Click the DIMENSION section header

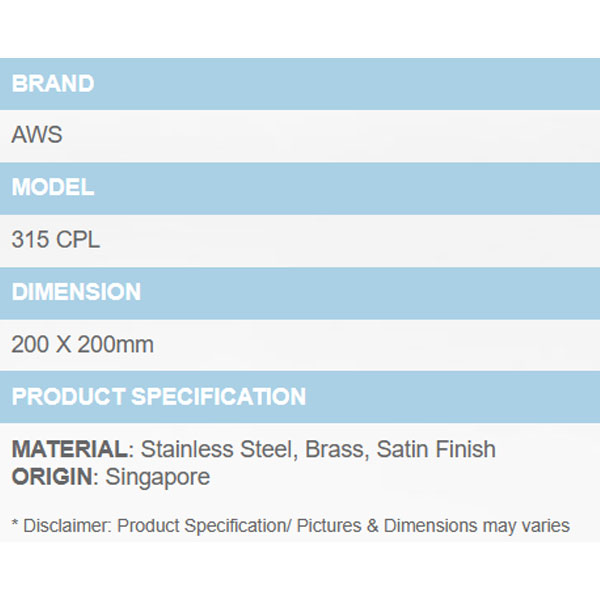pyautogui.click(x=76, y=293)
